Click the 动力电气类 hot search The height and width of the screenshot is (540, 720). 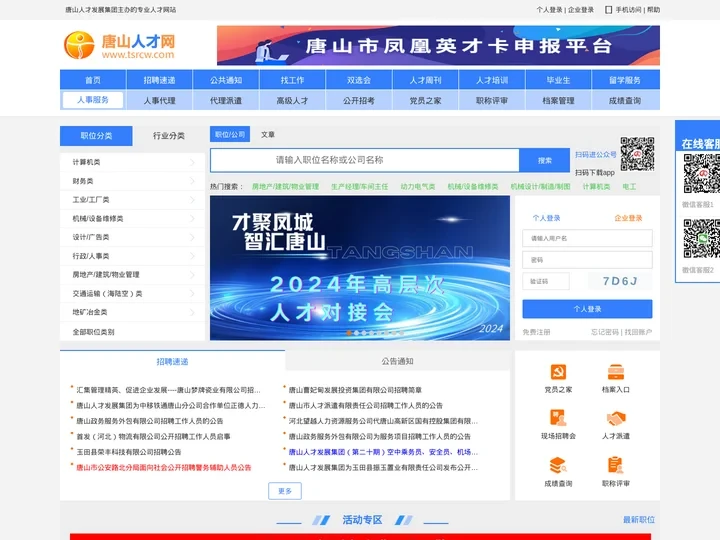(x=417, y=186)
